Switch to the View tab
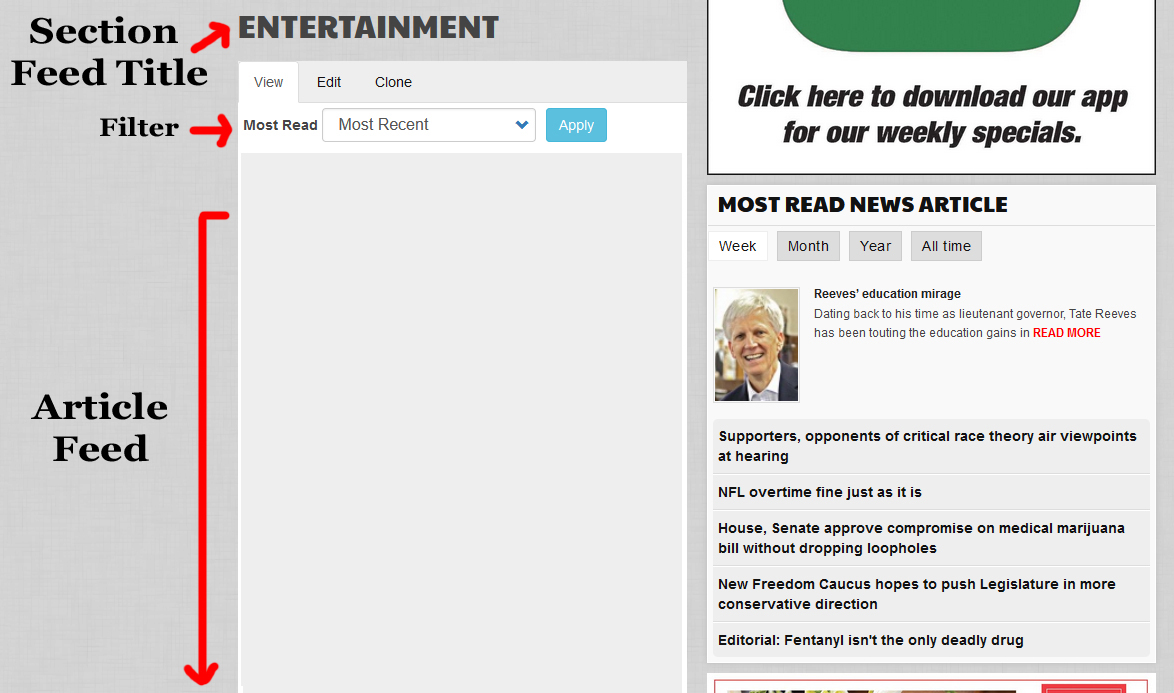 tap(268, 82)
